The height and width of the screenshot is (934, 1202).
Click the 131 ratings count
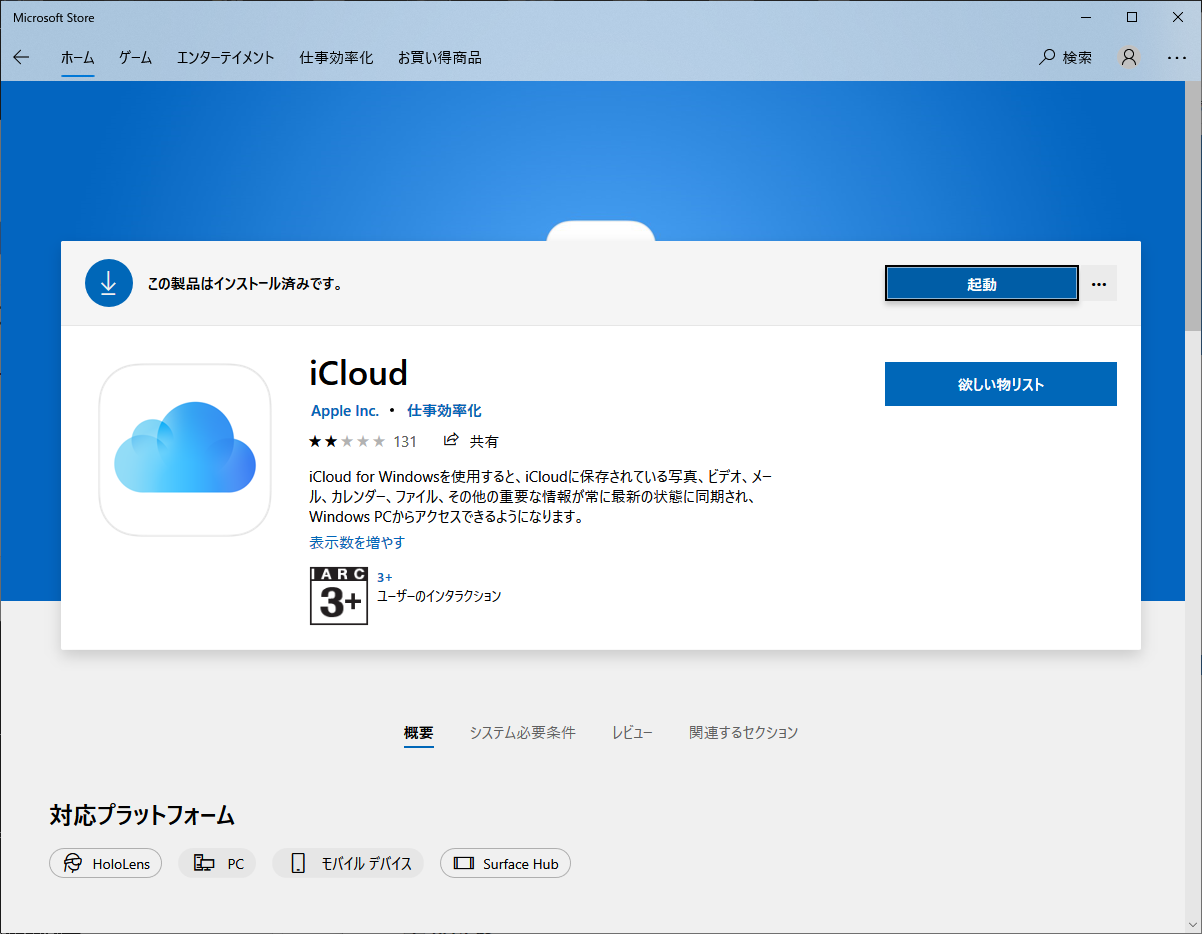click(405, 441)
